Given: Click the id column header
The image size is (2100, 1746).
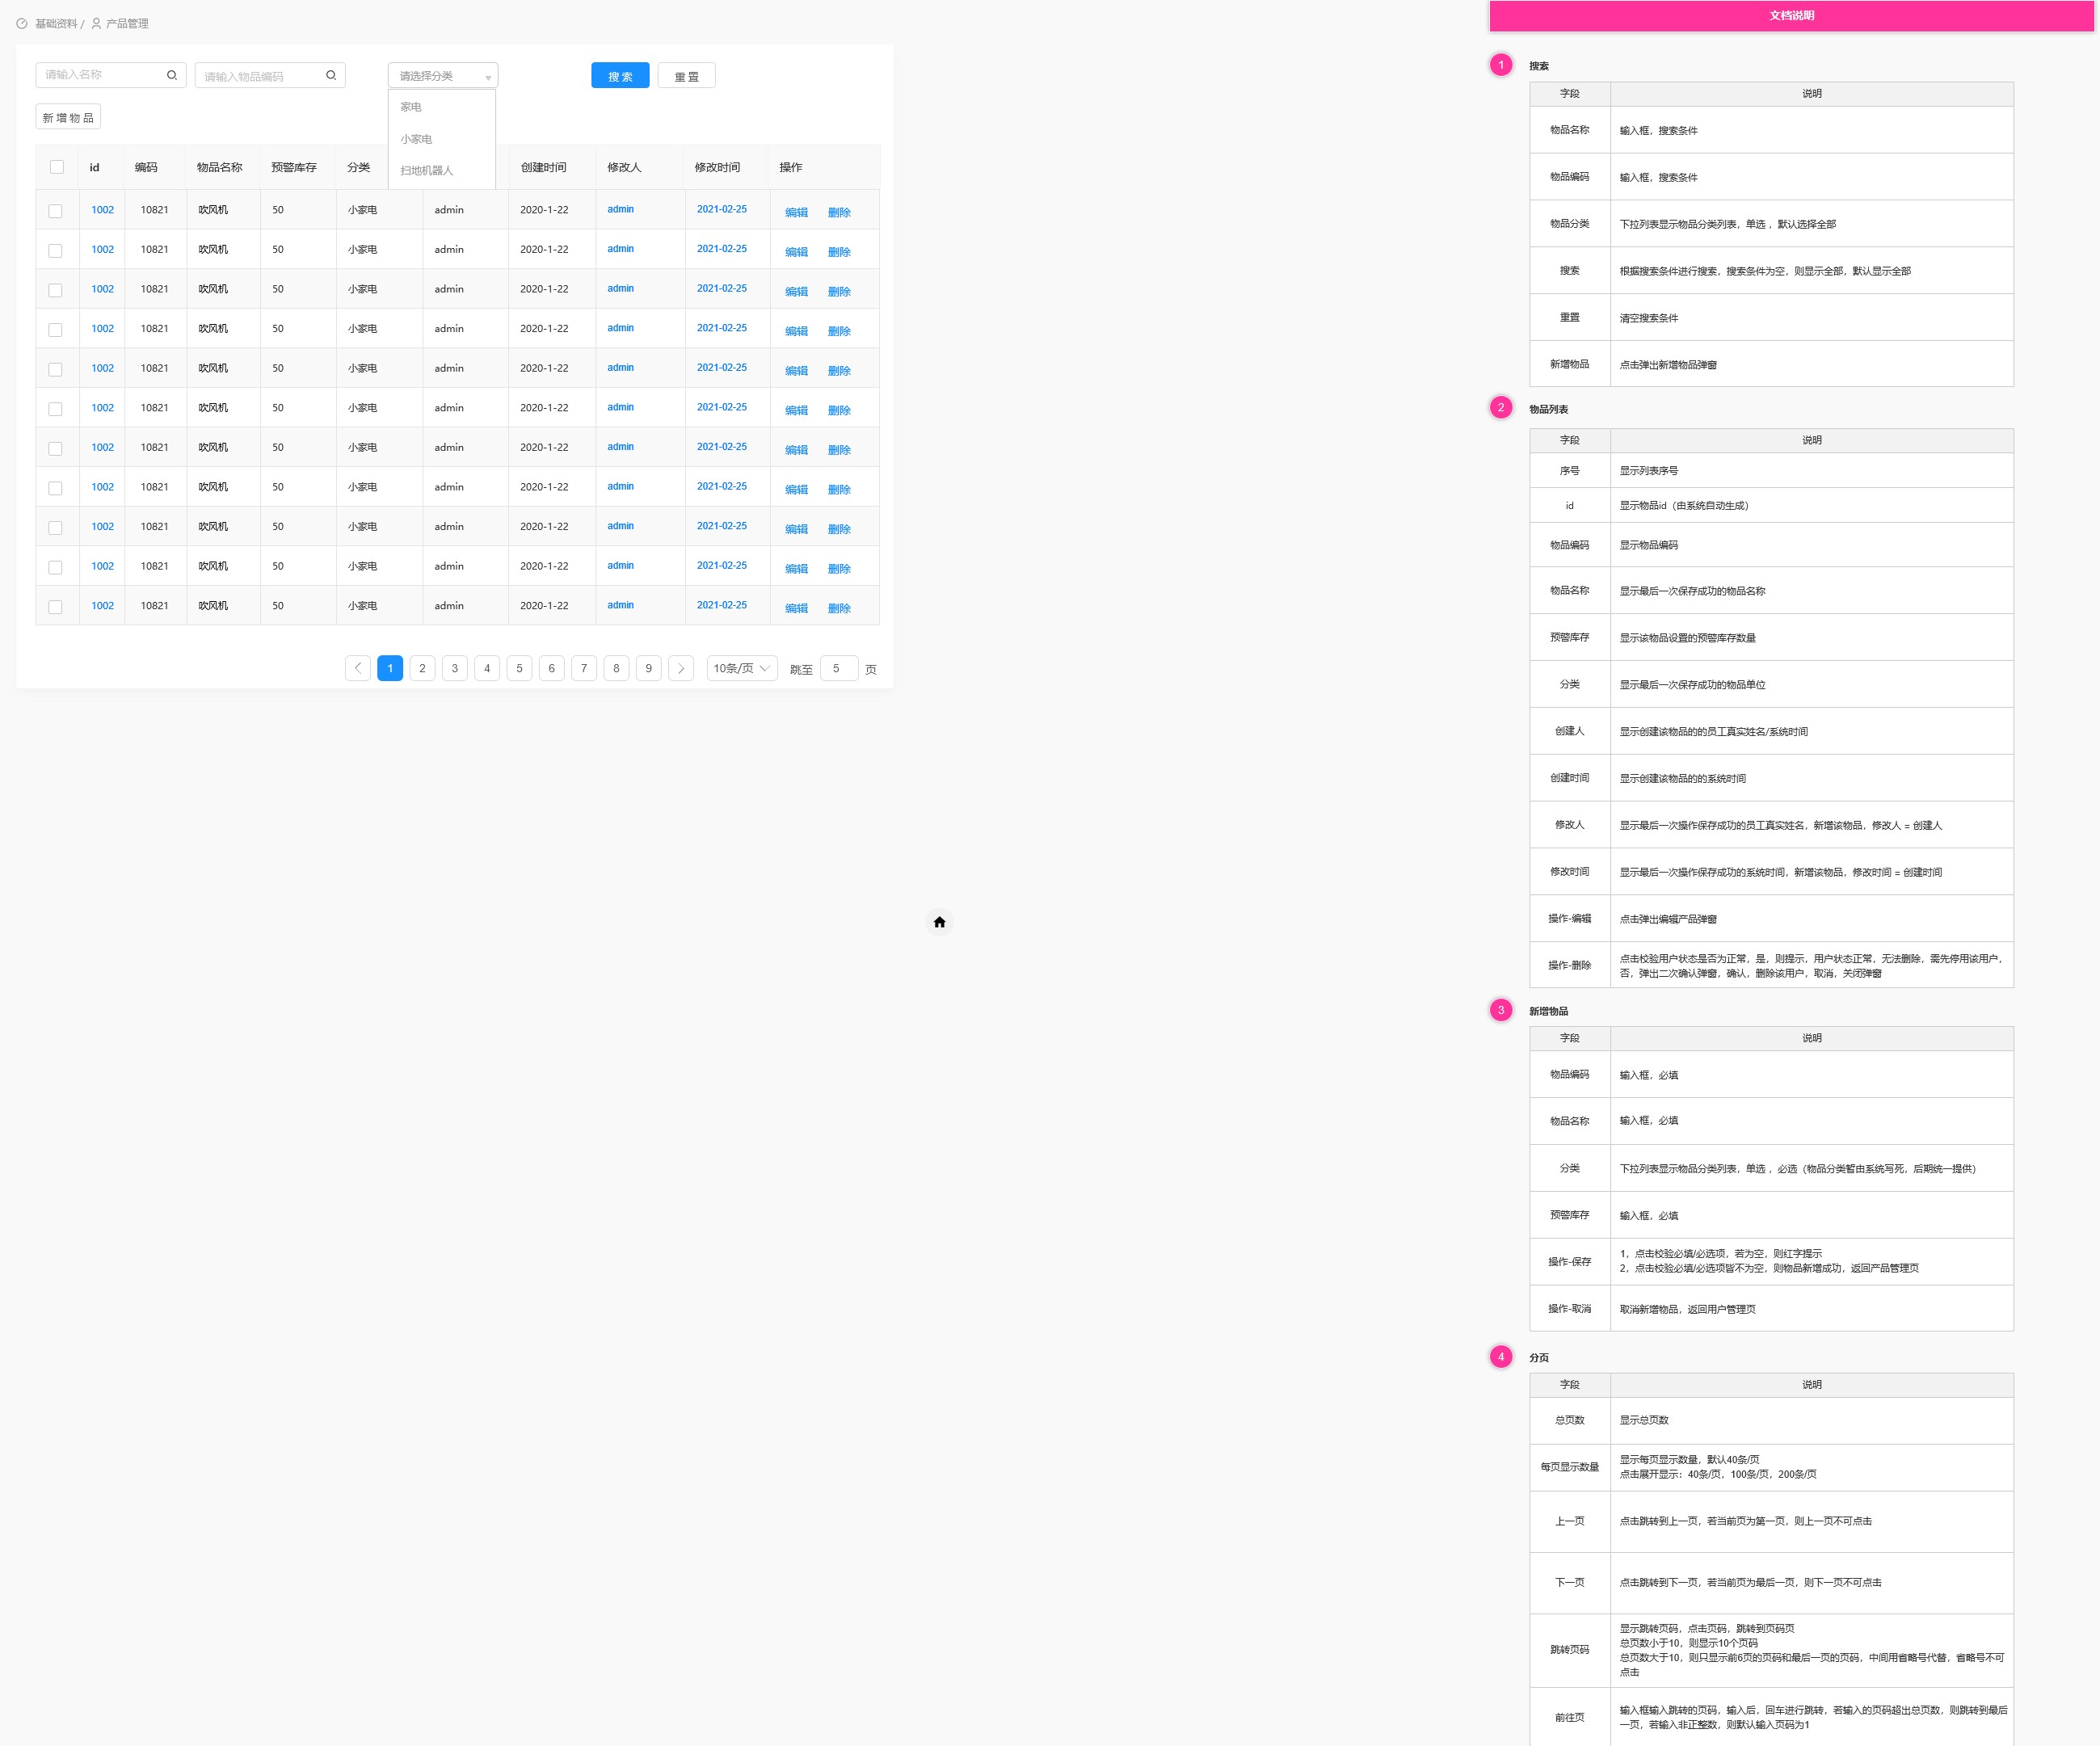Looking at the screenshot, I should [95, 167].
